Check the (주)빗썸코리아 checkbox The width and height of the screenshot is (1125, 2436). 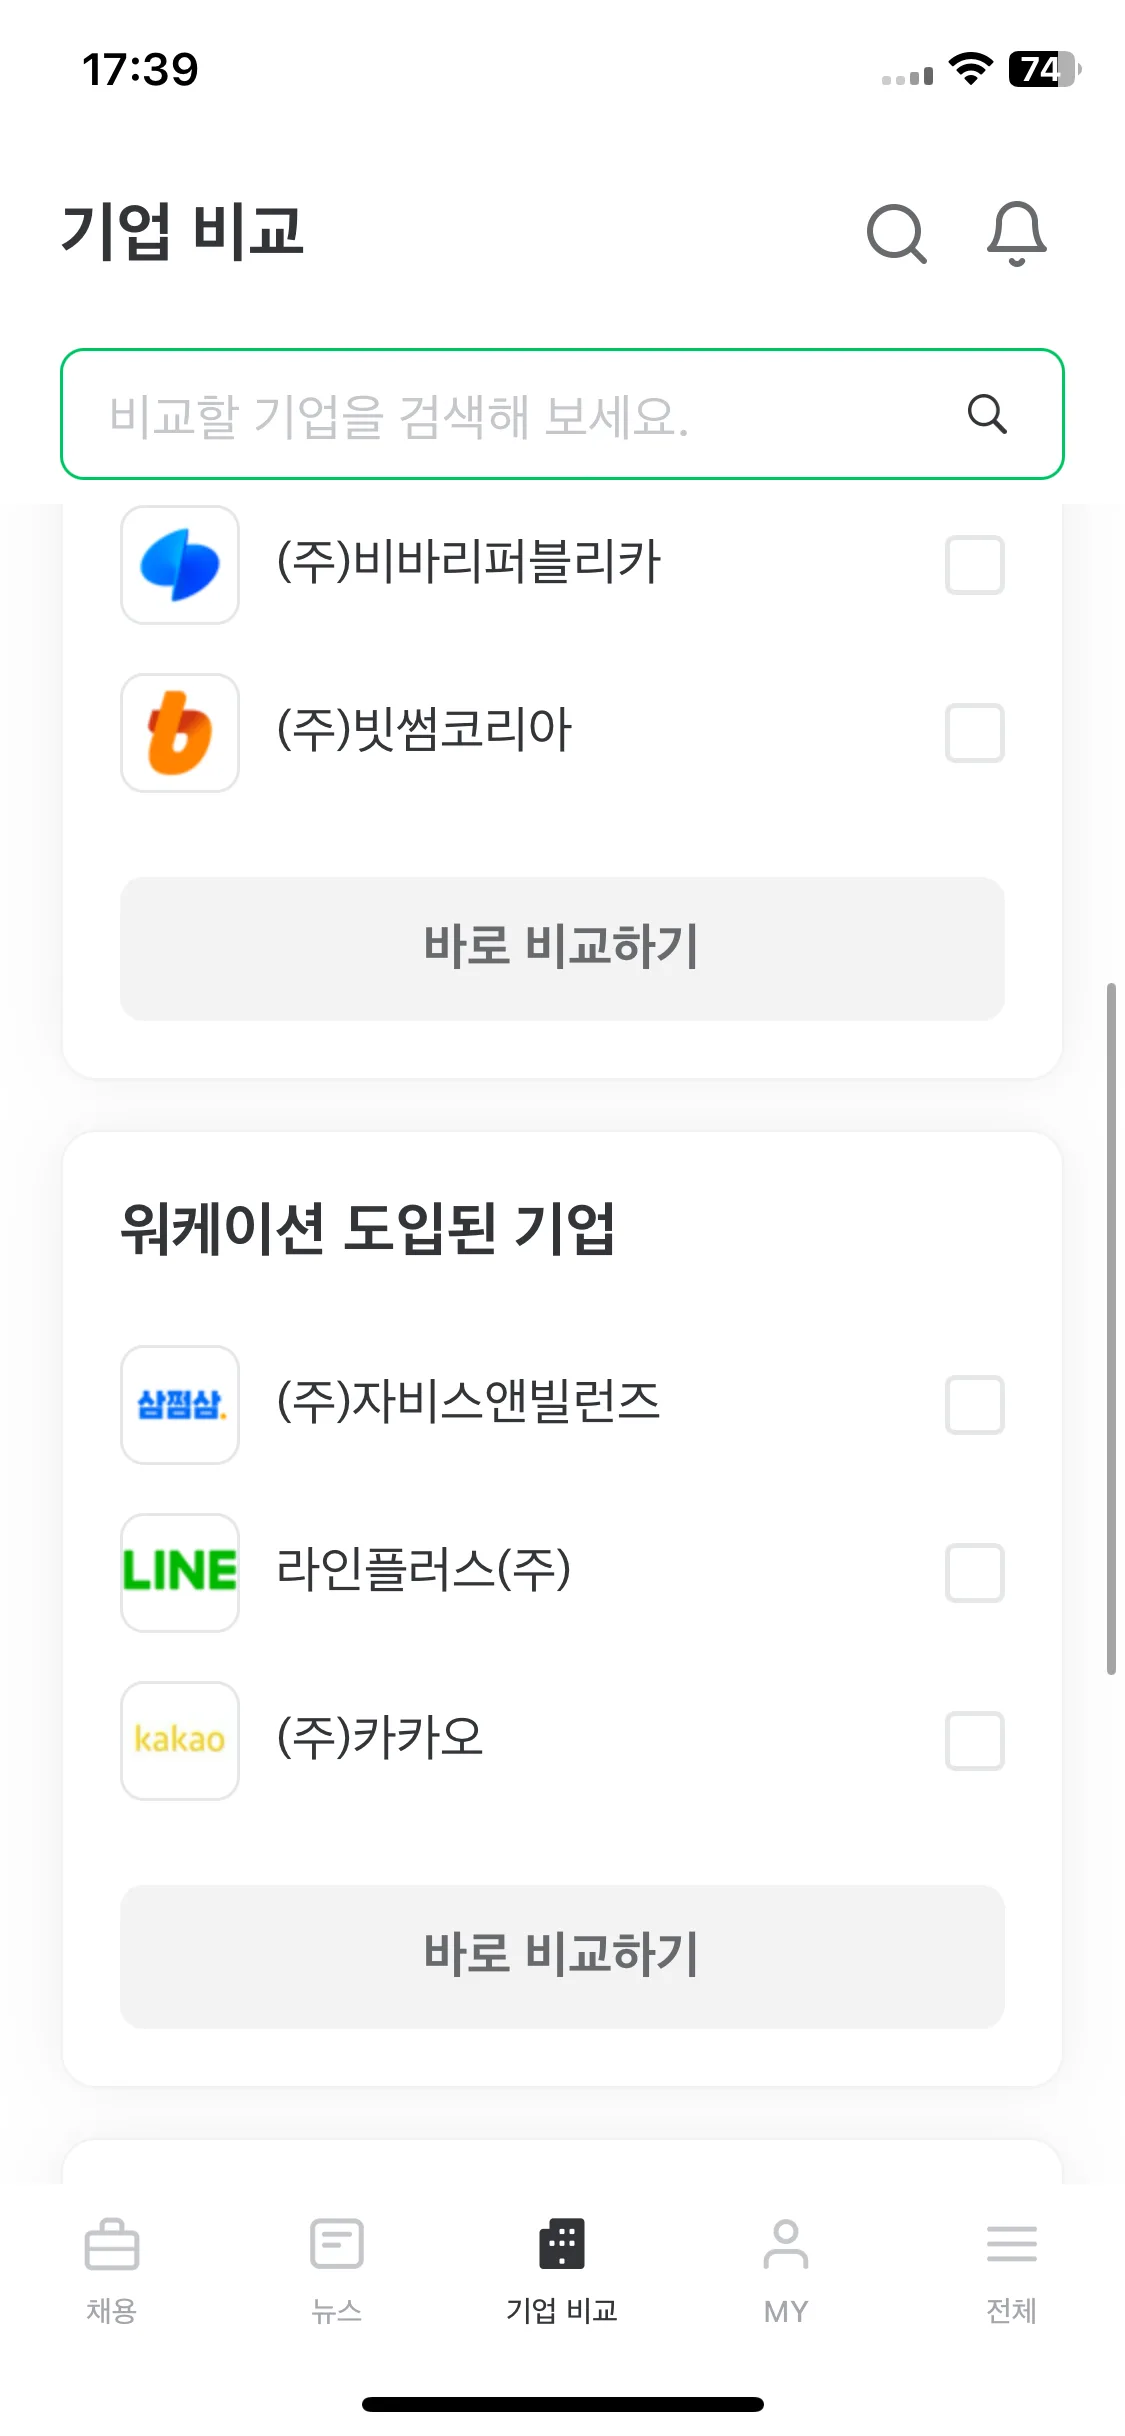[x=975, y=733]
